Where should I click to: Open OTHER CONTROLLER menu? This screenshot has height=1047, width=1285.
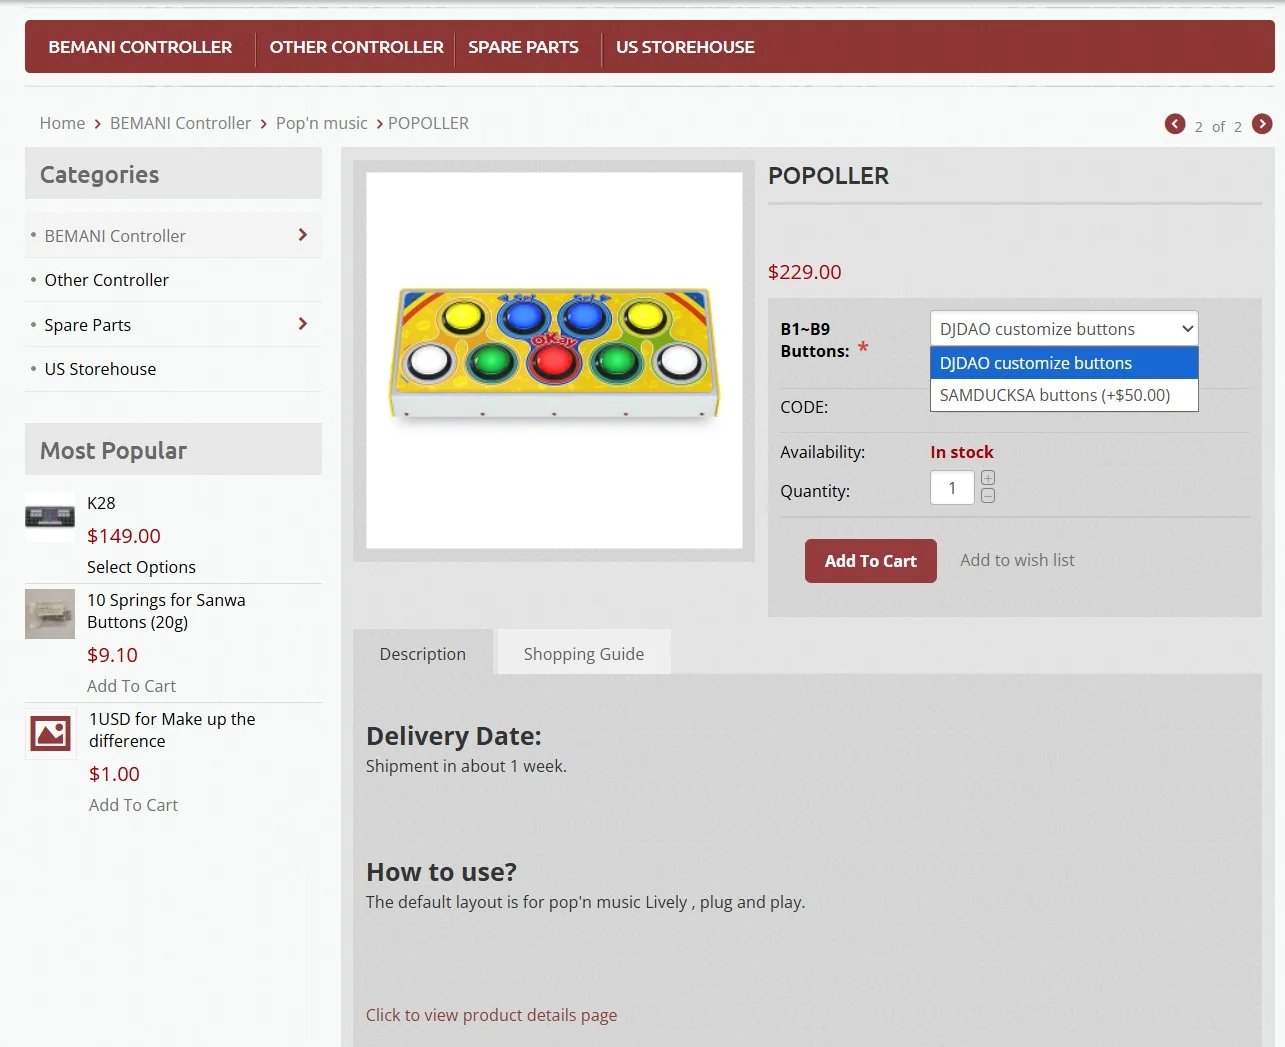(356, 47)
